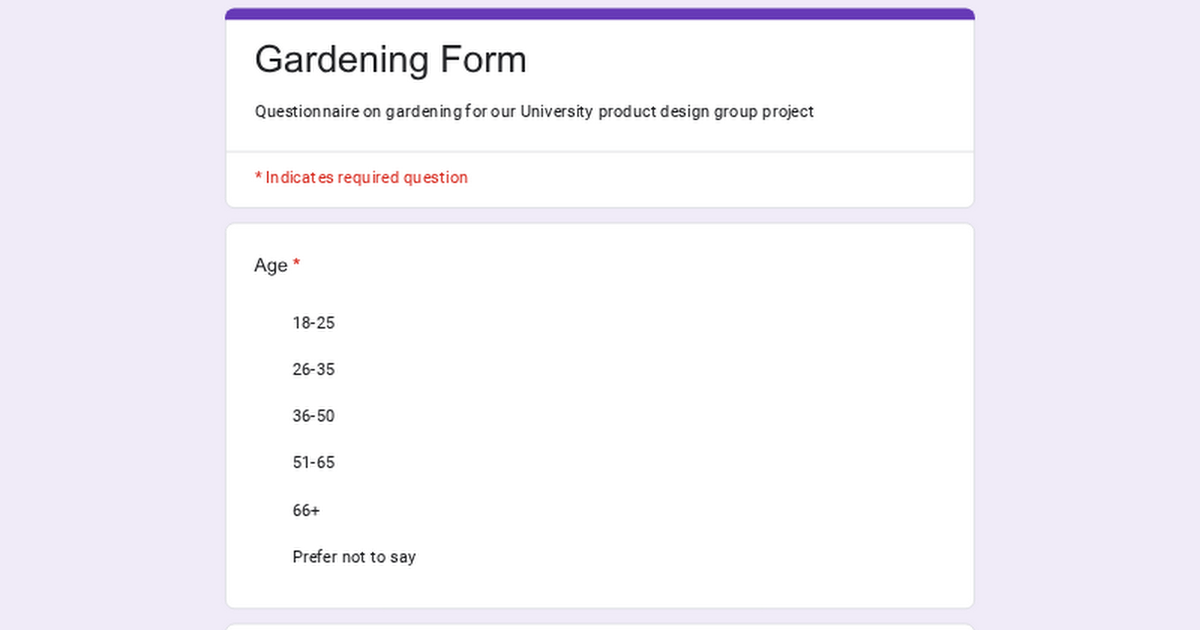Select the 18-25 age option
Viewport: 1200px width, 630px height.
pyautogui.click(x=313, y=323)
